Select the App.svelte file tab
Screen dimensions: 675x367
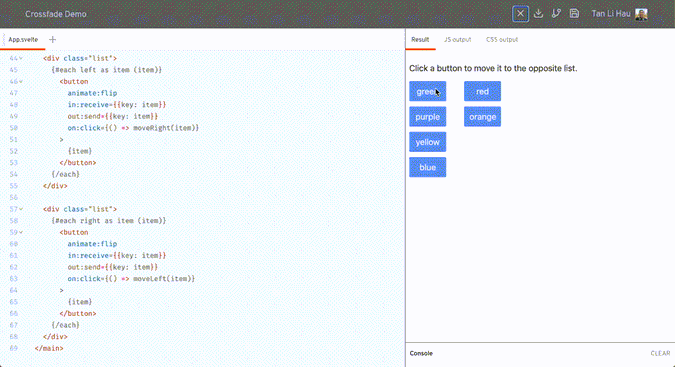coord(23,40)
